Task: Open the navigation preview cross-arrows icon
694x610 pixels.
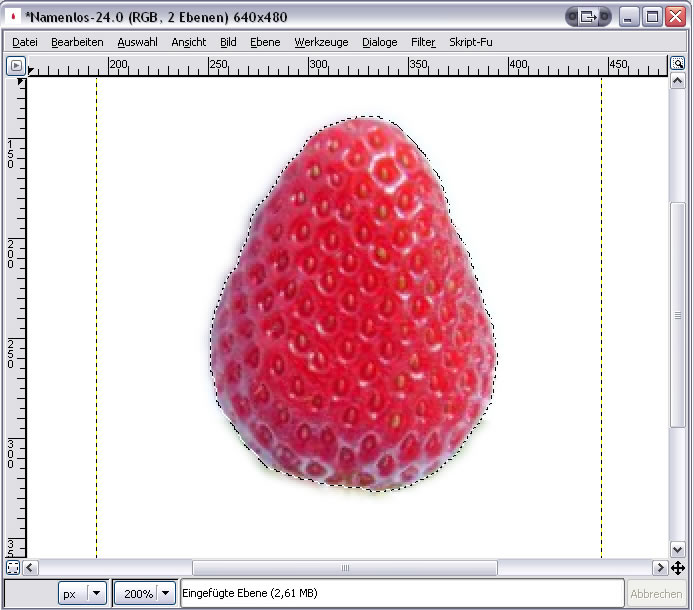Action: pos(677,567)
